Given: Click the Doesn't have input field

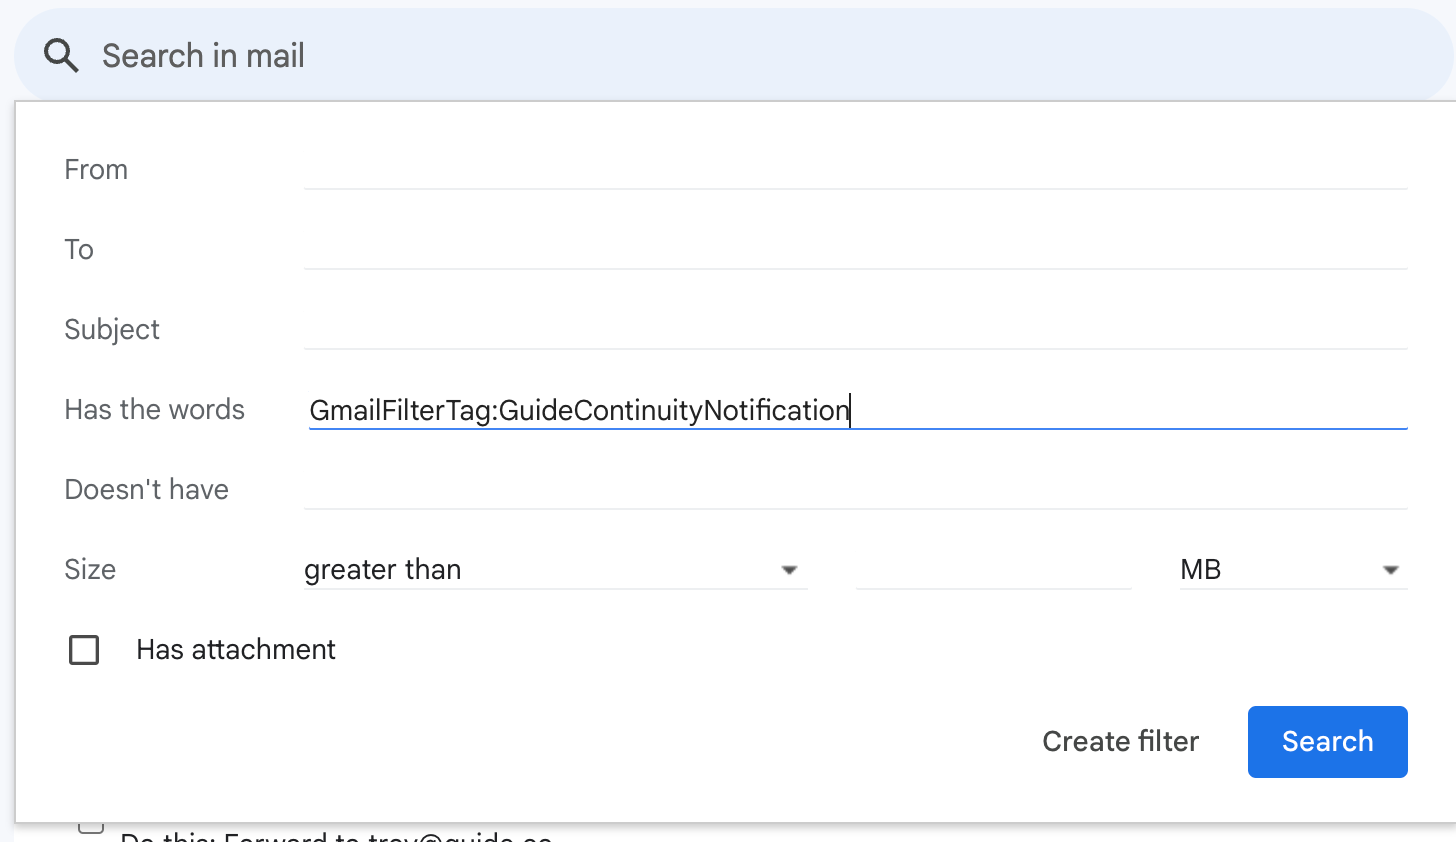Looking at the screenshot, I should pyautogui.click(x=856, y=489).
